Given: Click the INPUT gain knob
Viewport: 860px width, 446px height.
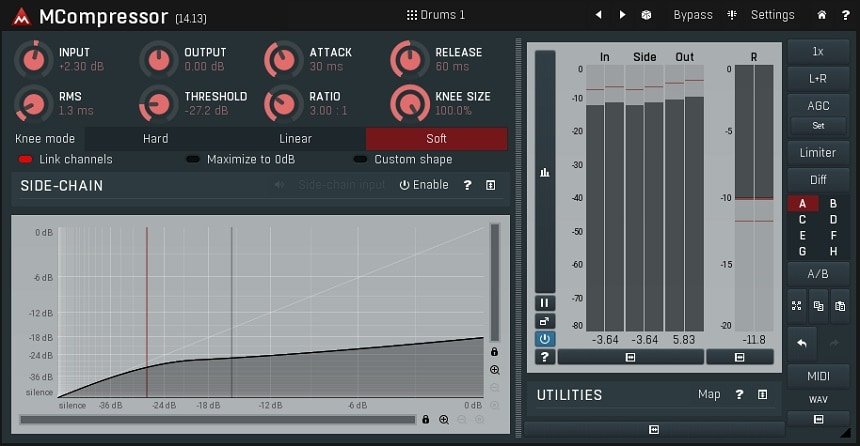Looking at the screenshot, I should coord(33,59).
